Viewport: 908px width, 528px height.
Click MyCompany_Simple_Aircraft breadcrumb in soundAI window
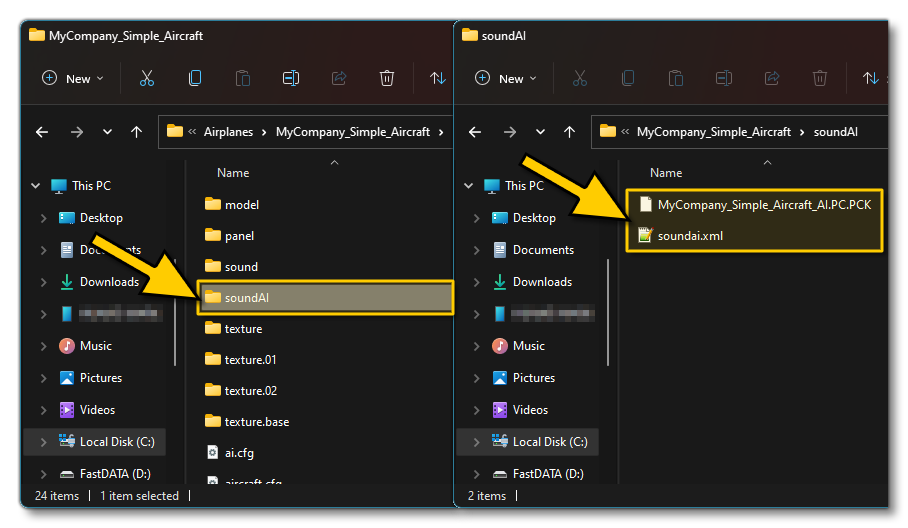[713, 131]
